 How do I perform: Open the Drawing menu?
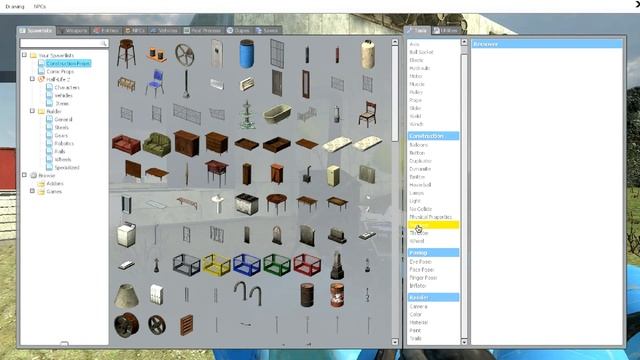click(15, 7)
